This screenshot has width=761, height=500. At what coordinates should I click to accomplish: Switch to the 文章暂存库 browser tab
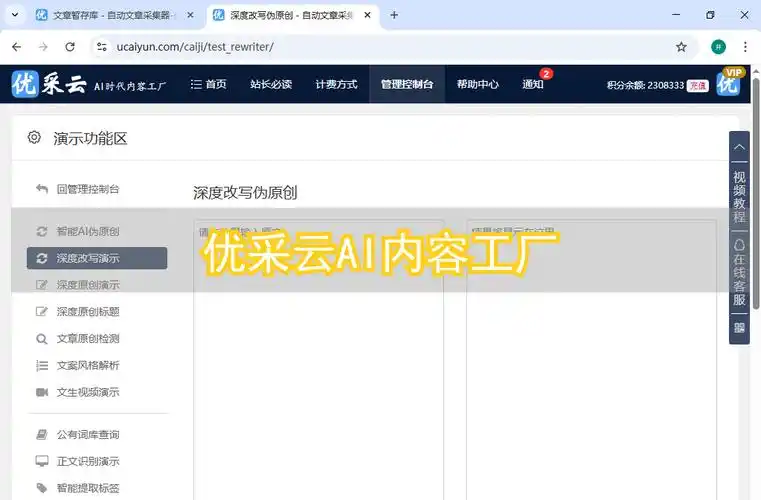114,15
